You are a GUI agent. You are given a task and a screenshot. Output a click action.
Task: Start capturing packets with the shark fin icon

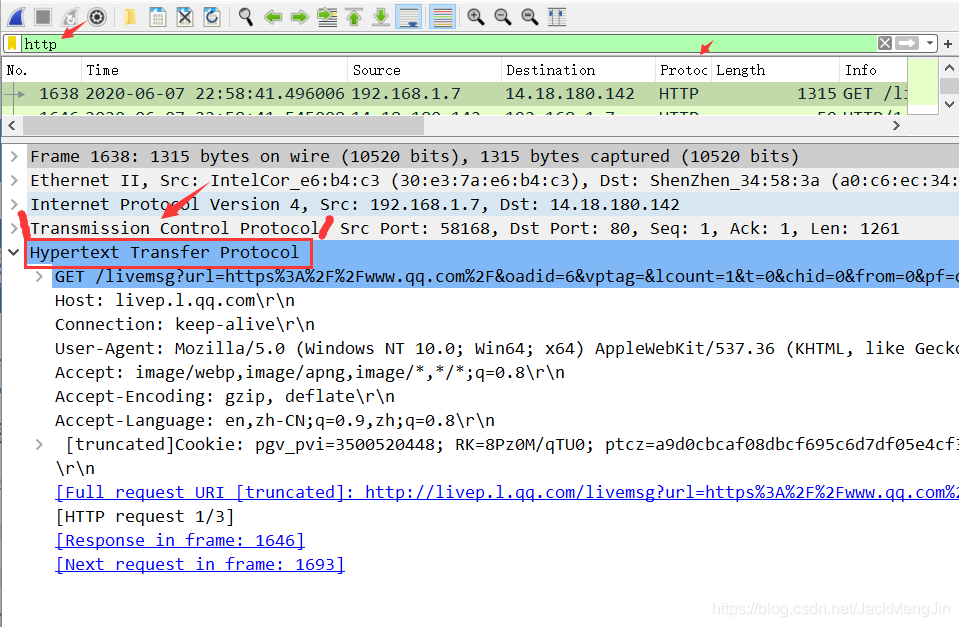(17, 17)
